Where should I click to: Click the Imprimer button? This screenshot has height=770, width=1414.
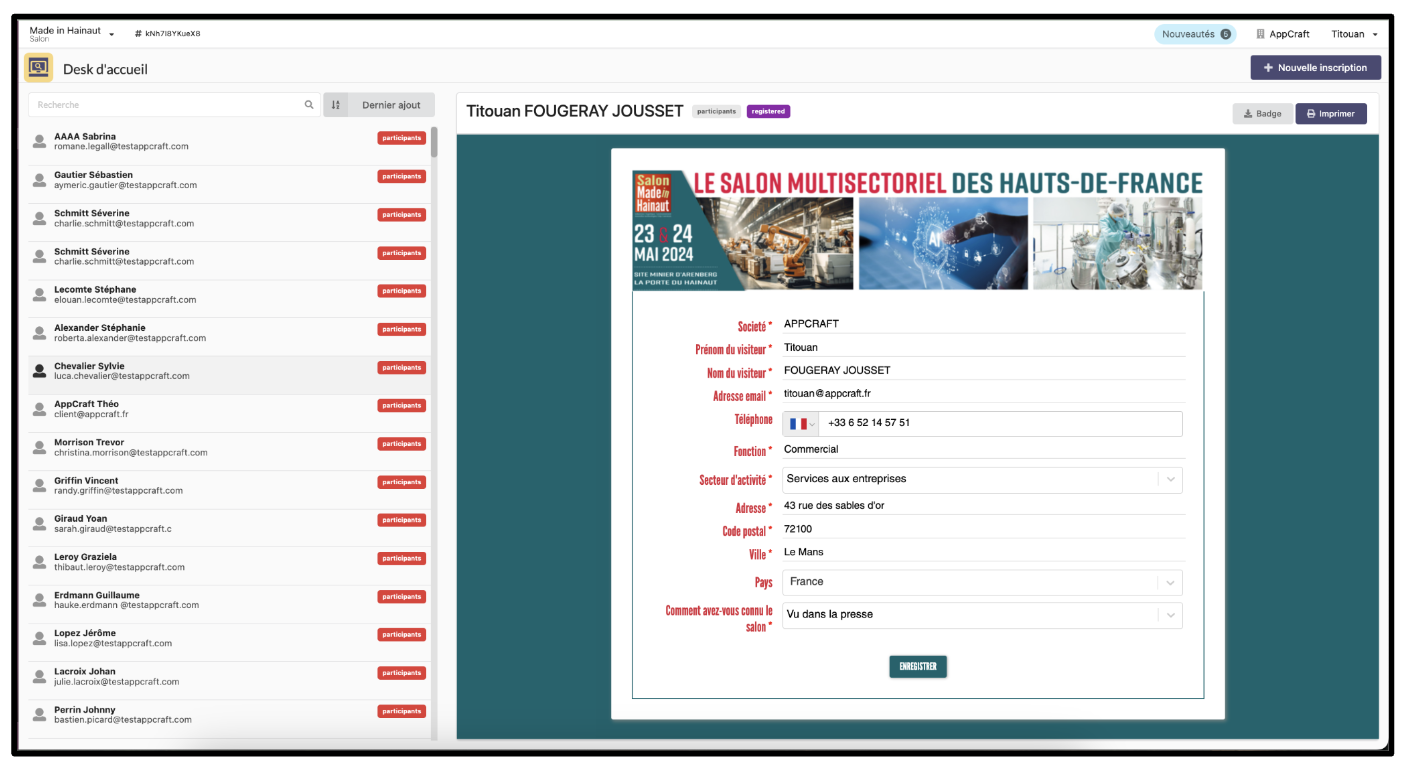tap(1330, 114)
